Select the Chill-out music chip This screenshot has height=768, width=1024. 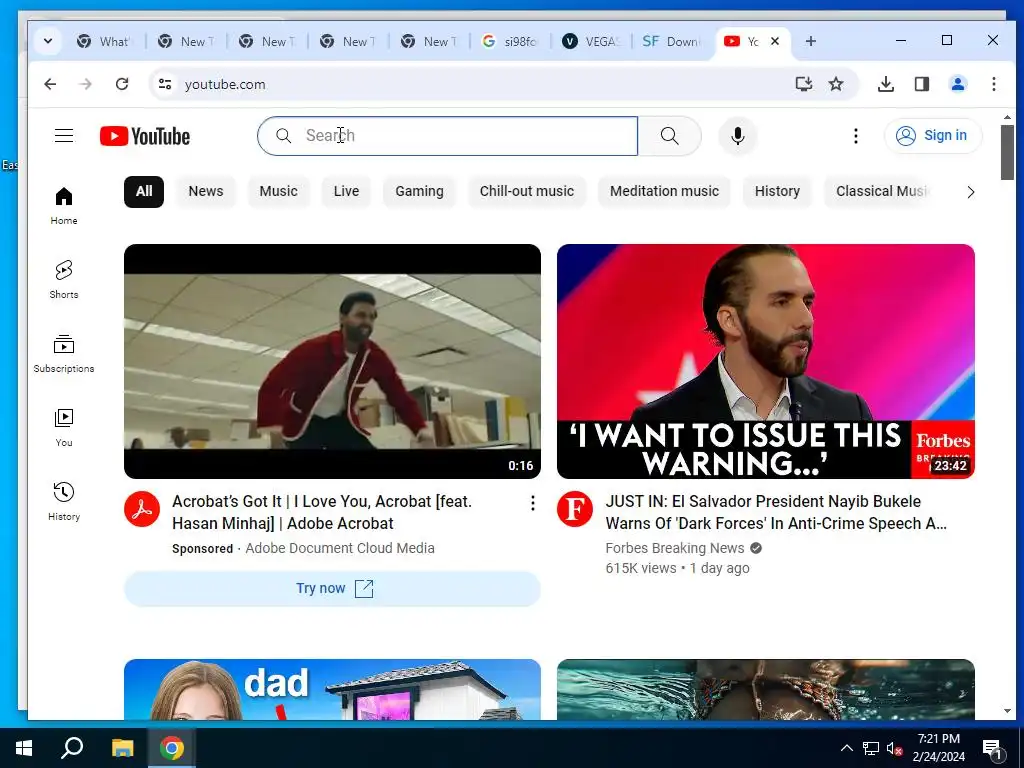click(527, 191)
